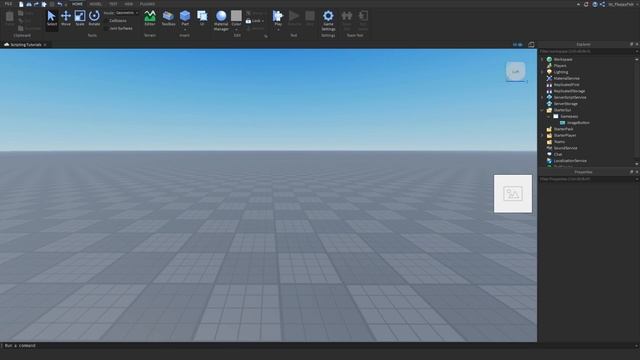Select Workspace in the Explorer
The width and height of the screenshot is (640, 360).
tap(563, 59)
